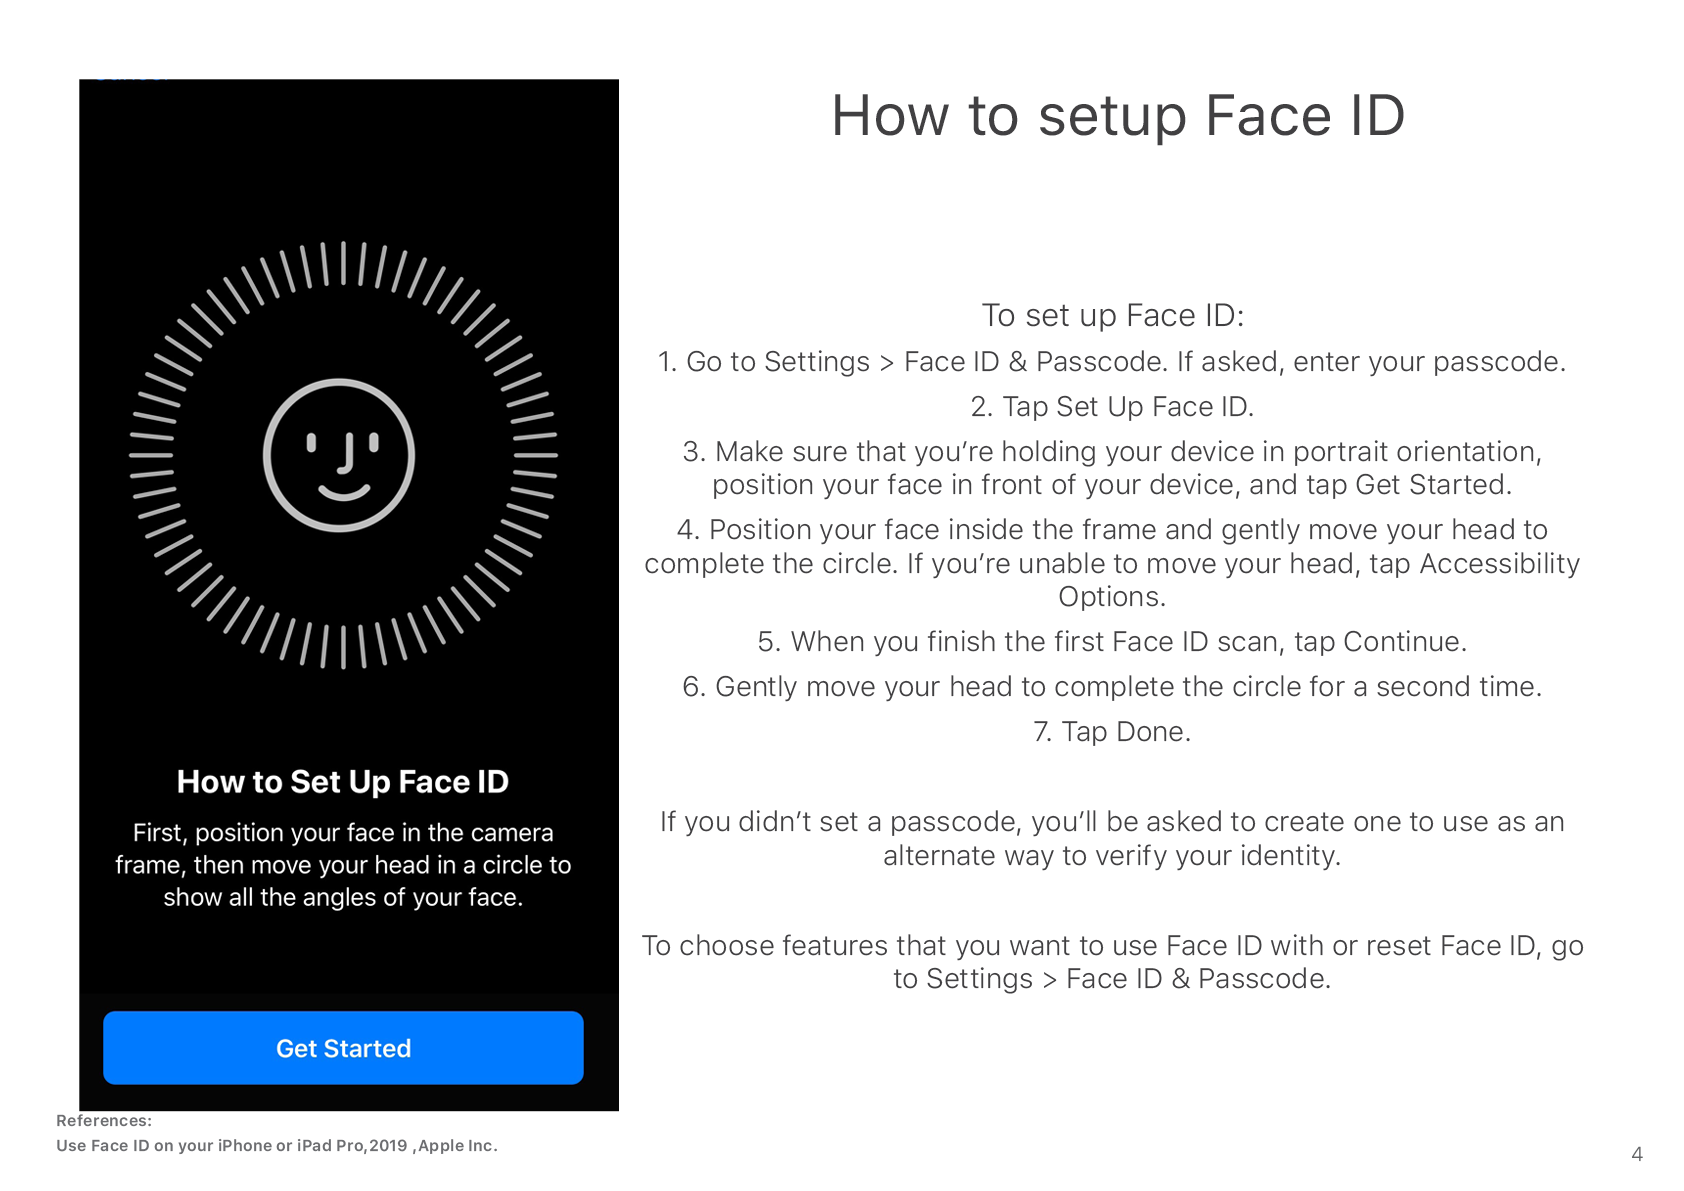The height and width of the screenshot is (1191, 1684).
Task: Select the 'How to Set Up Face ID' heading
Action: click(343, 781)
